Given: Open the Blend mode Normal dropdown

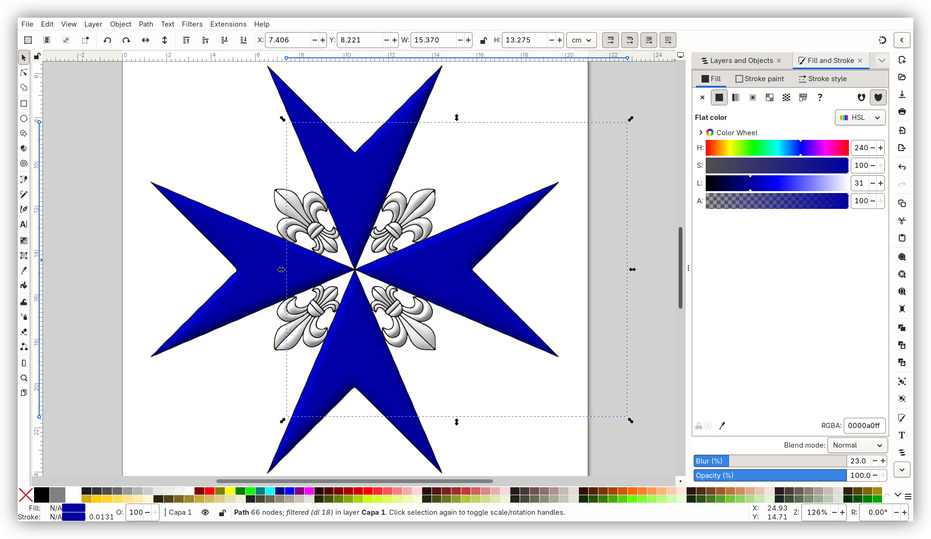Looking at the screenshot, I should (857, 445).
